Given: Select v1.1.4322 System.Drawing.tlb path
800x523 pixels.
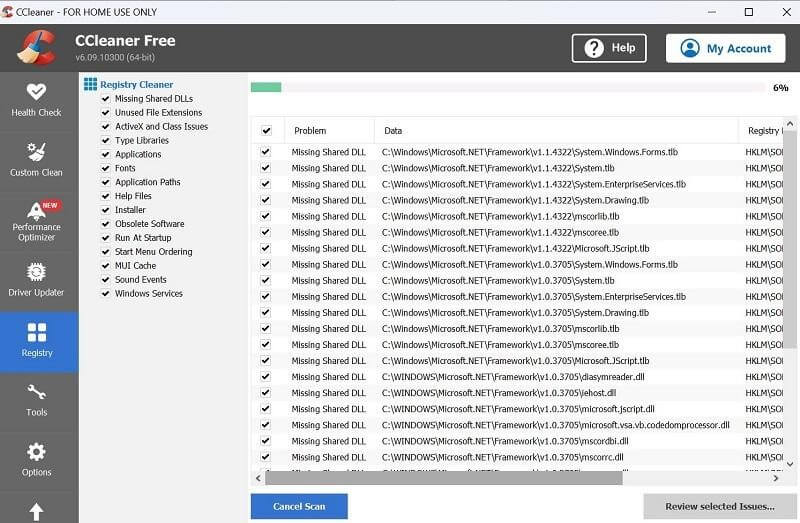Looking at the screenshot, I should coord(515,200).
